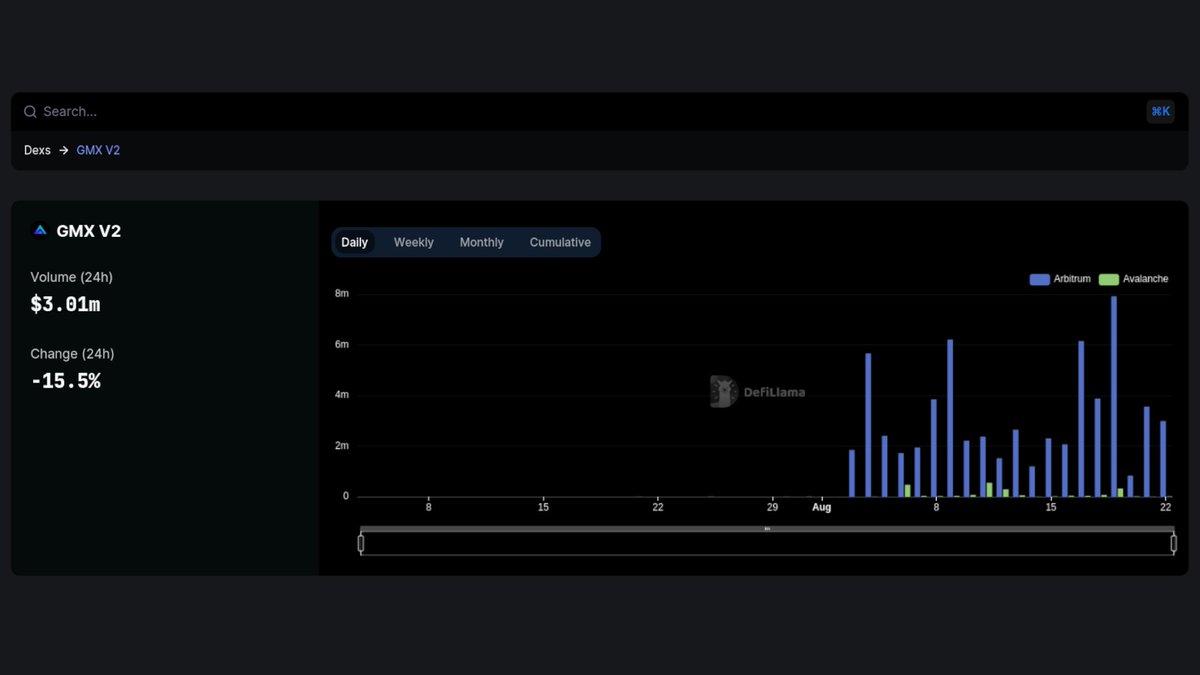Click the 8m y-axis label
The image size is (1200, 675).
341,294
